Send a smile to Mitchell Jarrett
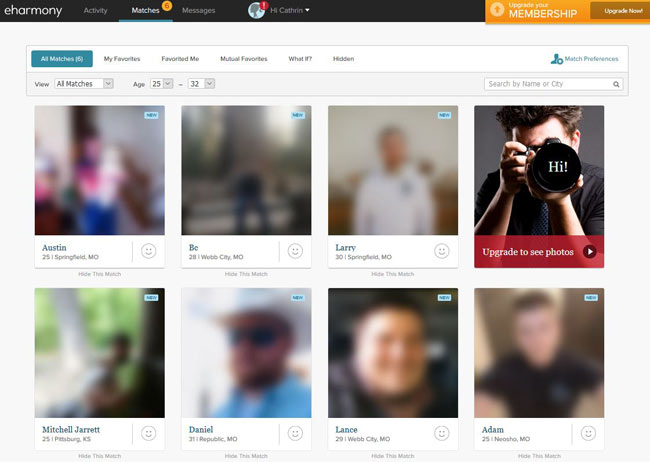 tap(149, 433)
